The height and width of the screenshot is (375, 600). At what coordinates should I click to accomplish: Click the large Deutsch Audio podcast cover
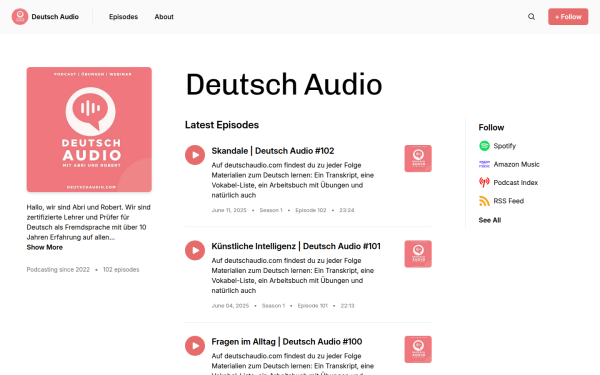89,129
